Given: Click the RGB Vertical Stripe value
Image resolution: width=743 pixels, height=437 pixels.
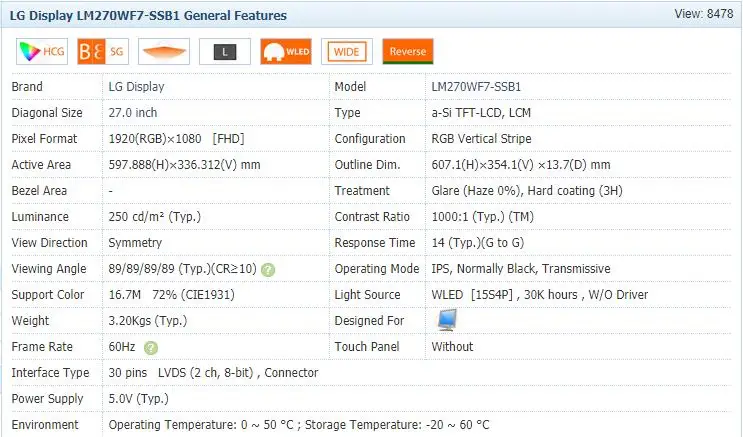Looking at the screenshot, I should 481,139.
